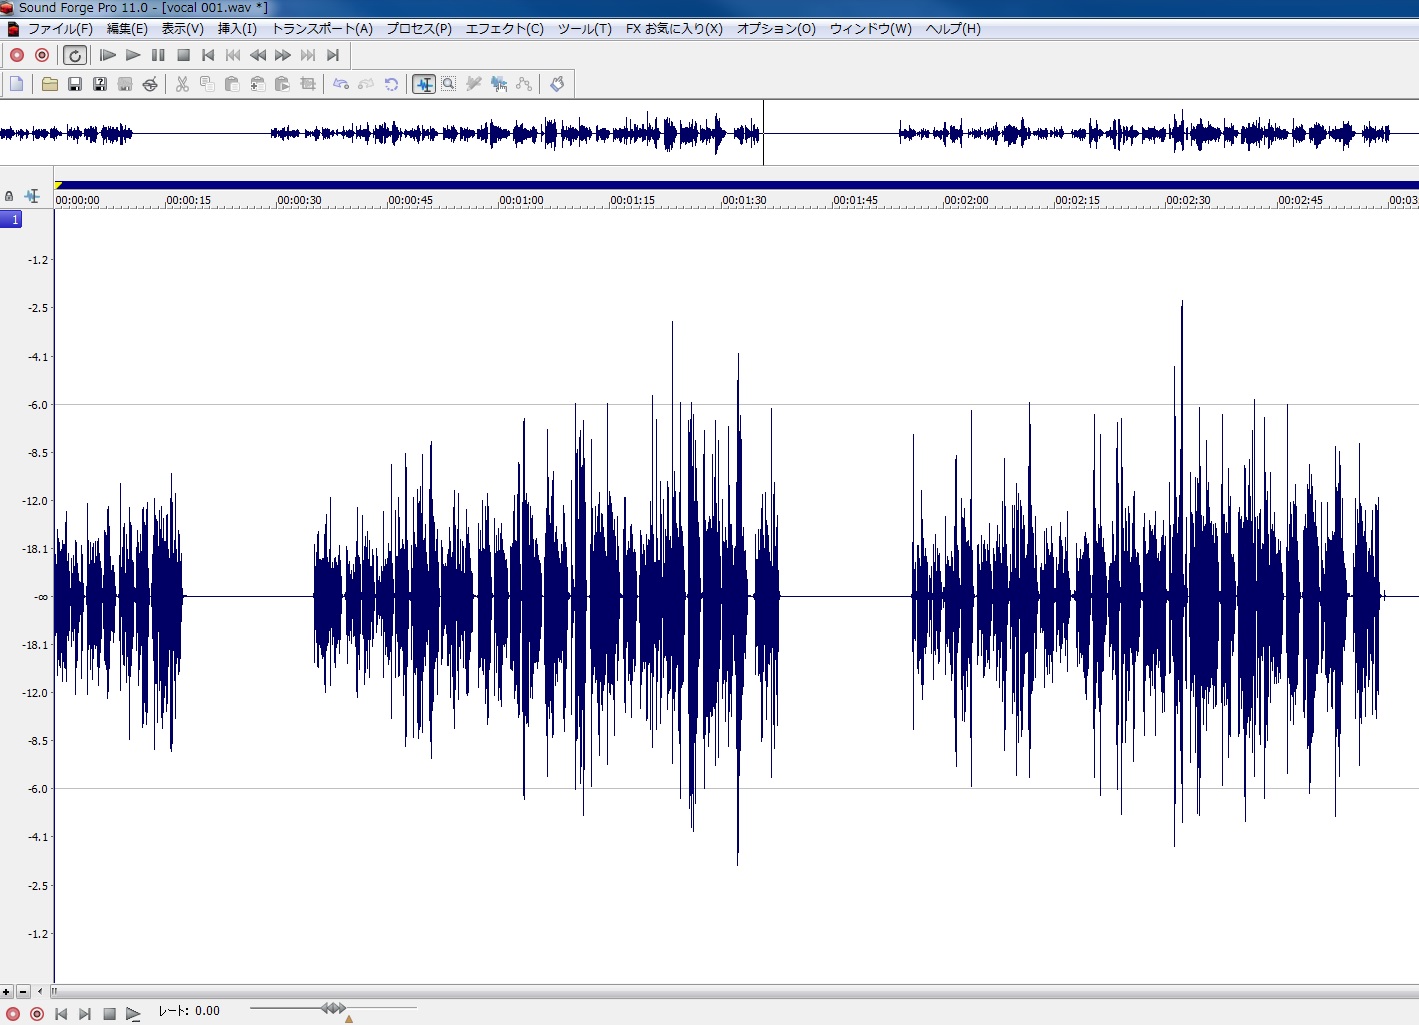Click Record in the bottom data window transport

[x=13, y=1014]
